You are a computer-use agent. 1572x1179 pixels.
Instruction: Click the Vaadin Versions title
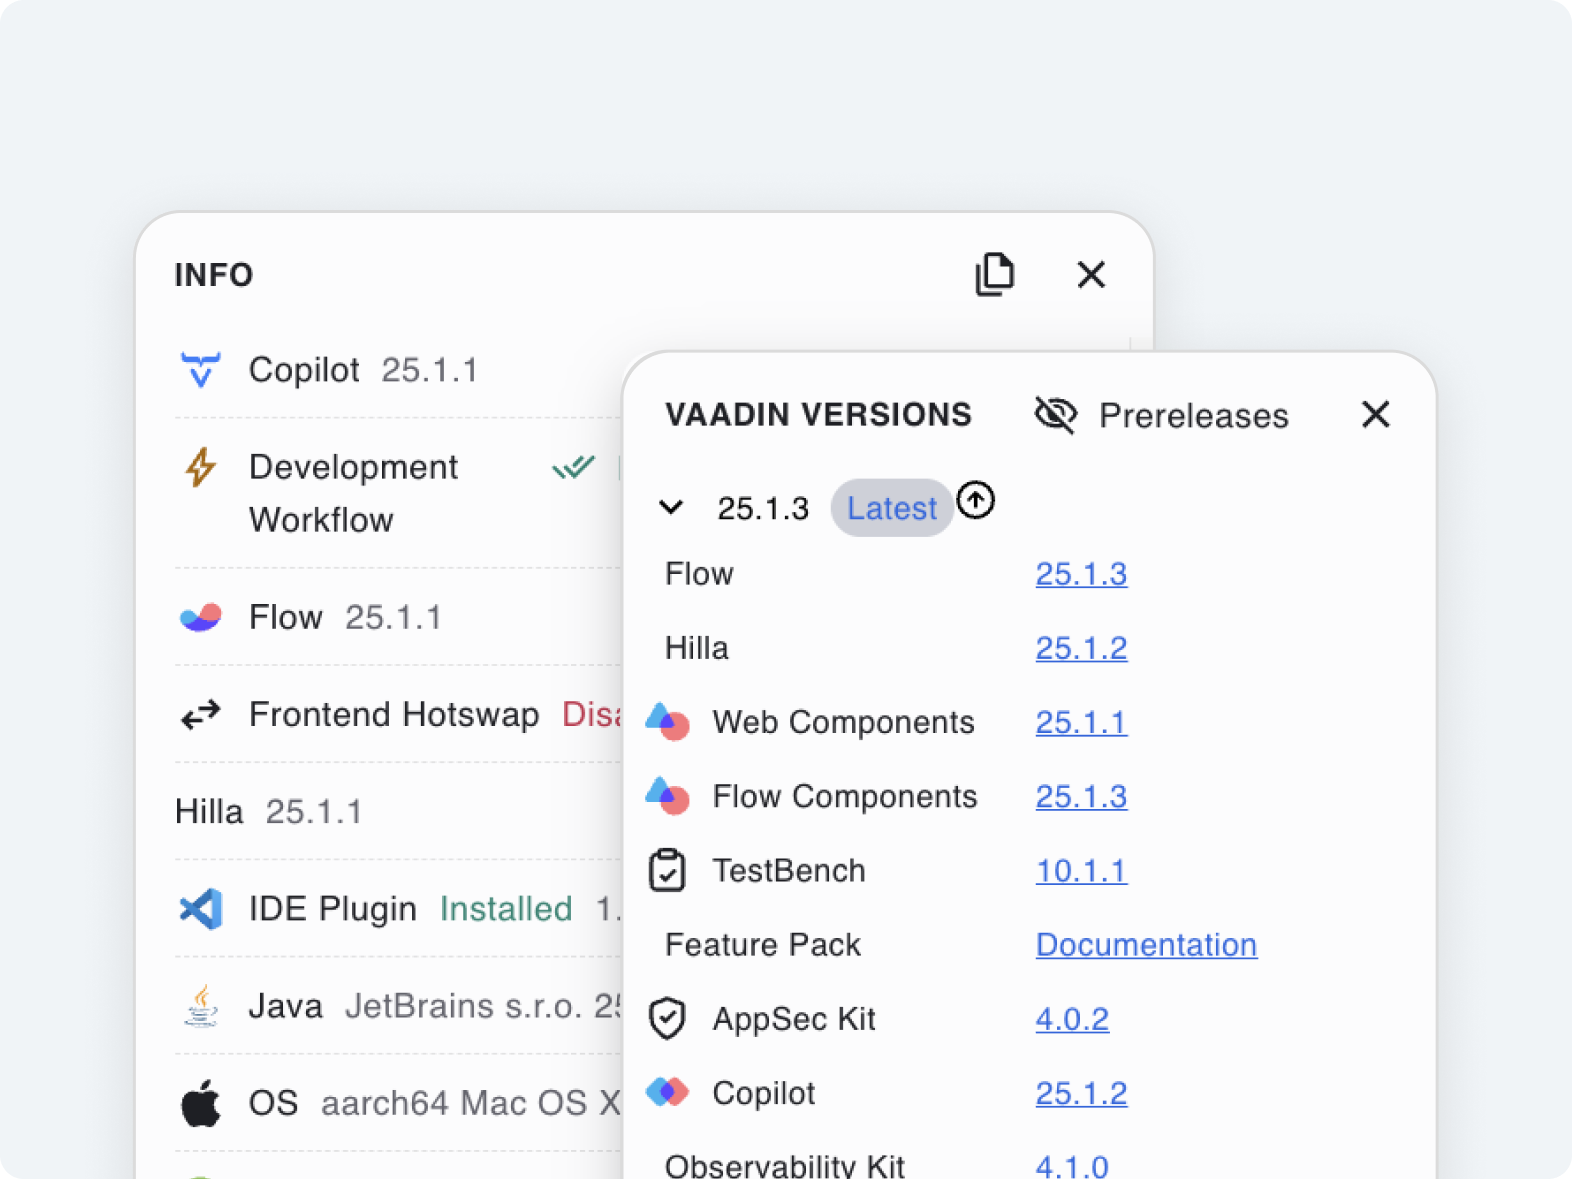[x=818, y=414]
